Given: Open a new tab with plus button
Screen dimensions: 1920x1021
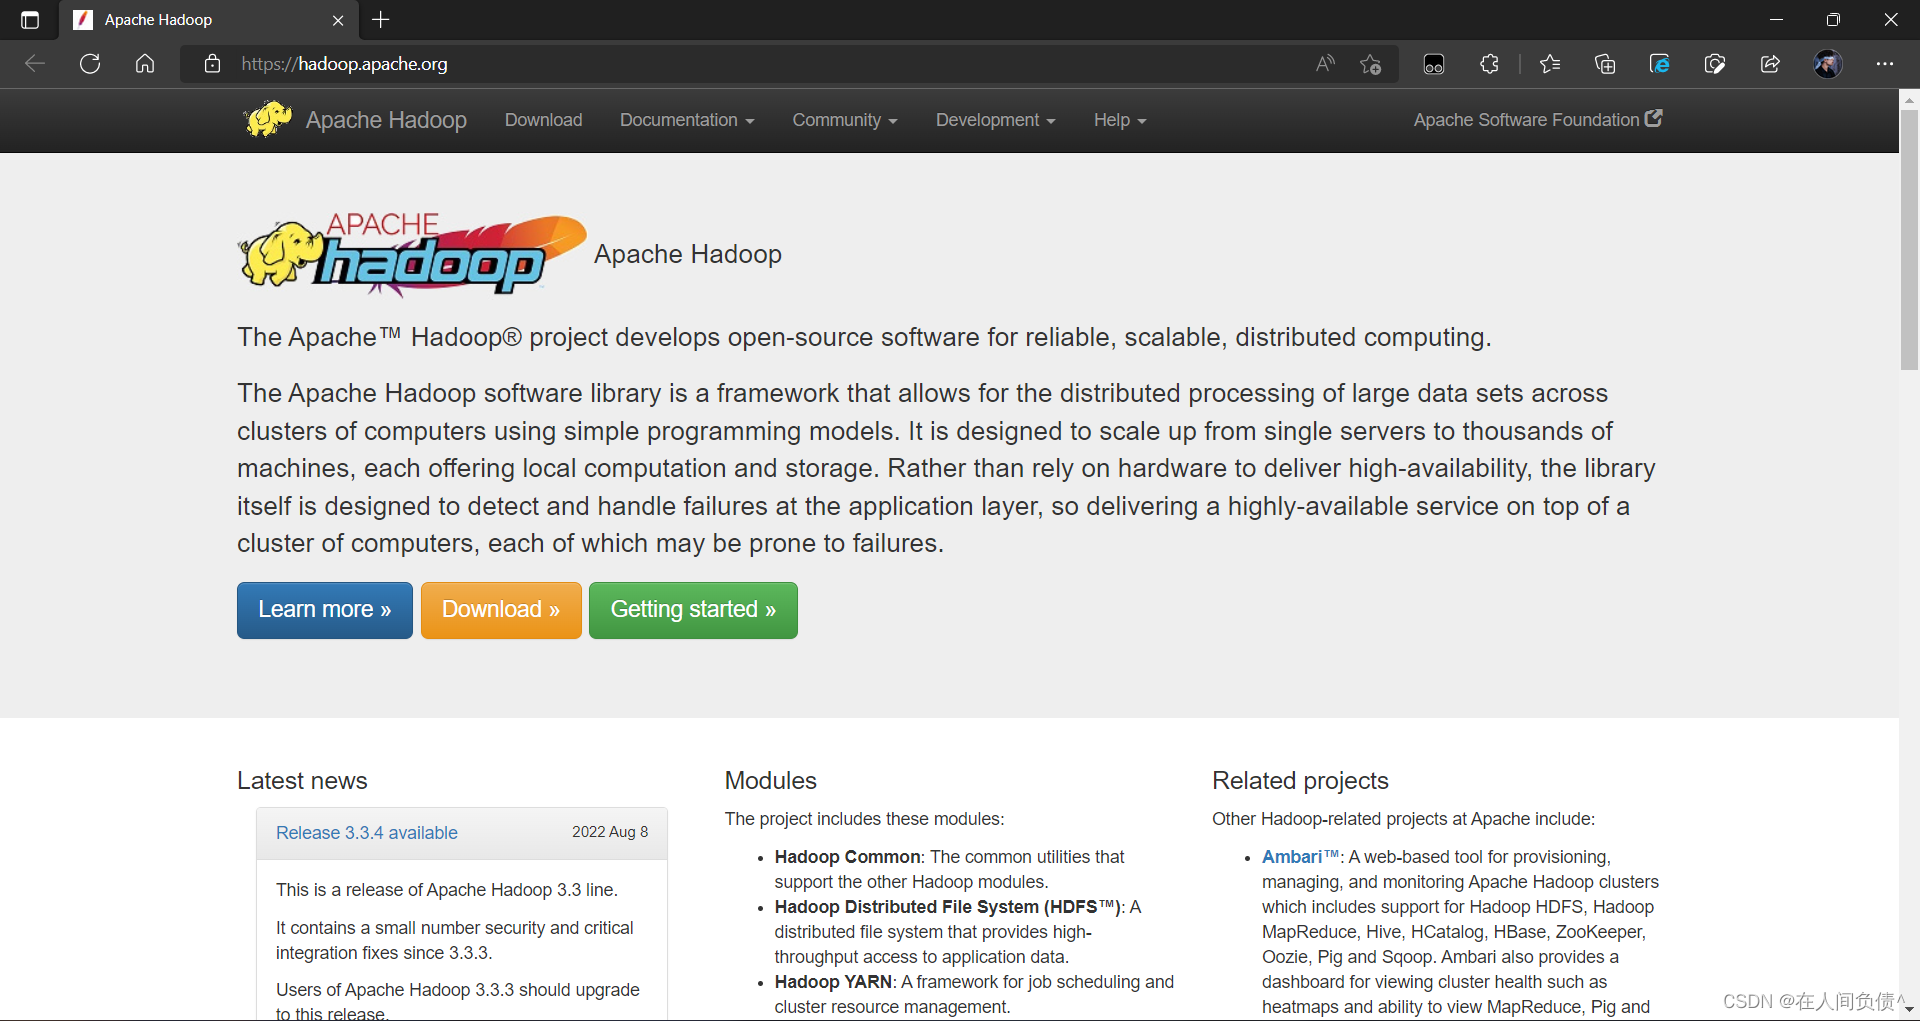Looking at the screenshot, I should (x=381, y=20).
